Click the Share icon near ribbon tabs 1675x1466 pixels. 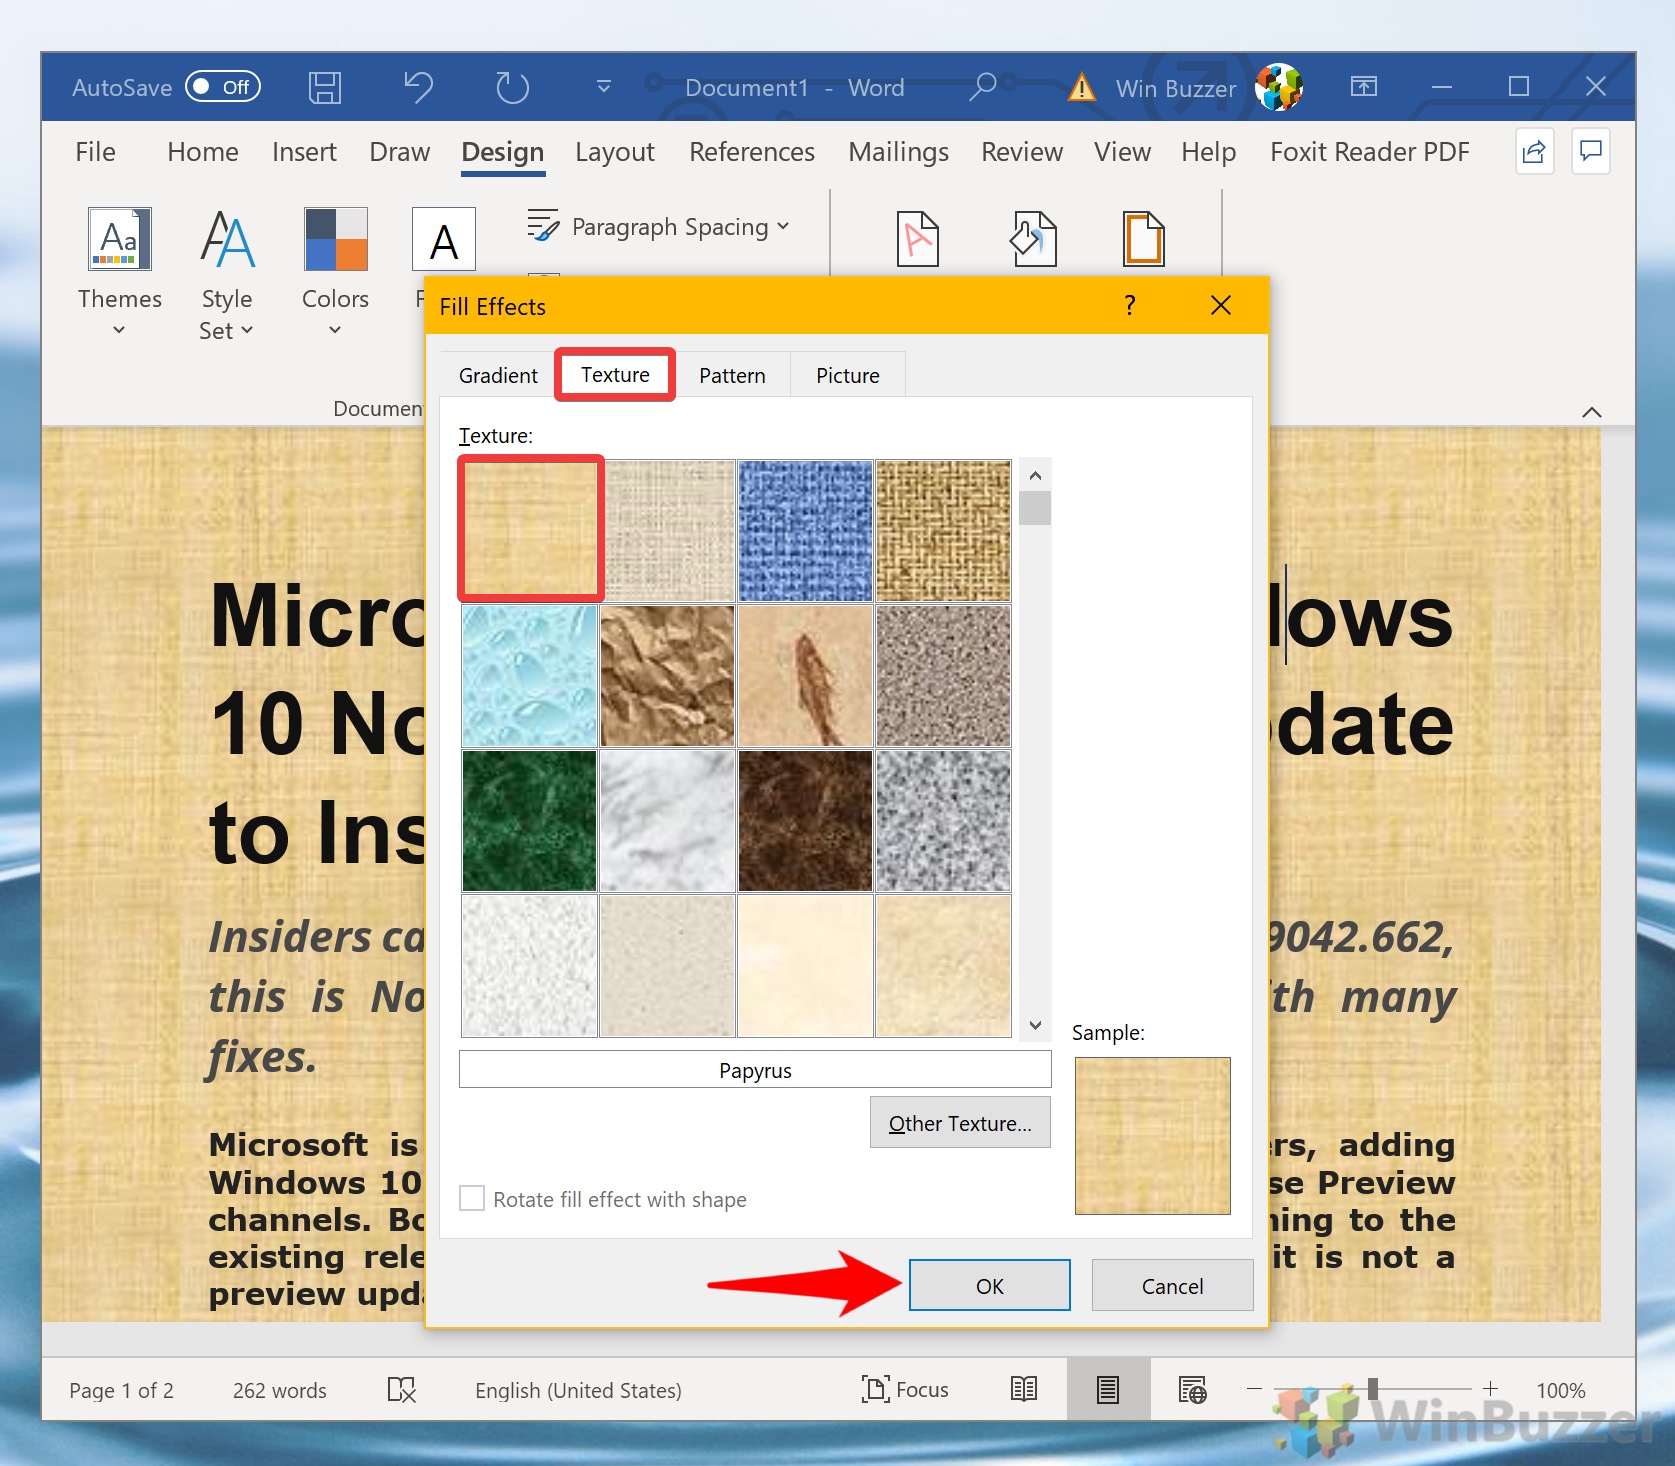click(1534, 152)
